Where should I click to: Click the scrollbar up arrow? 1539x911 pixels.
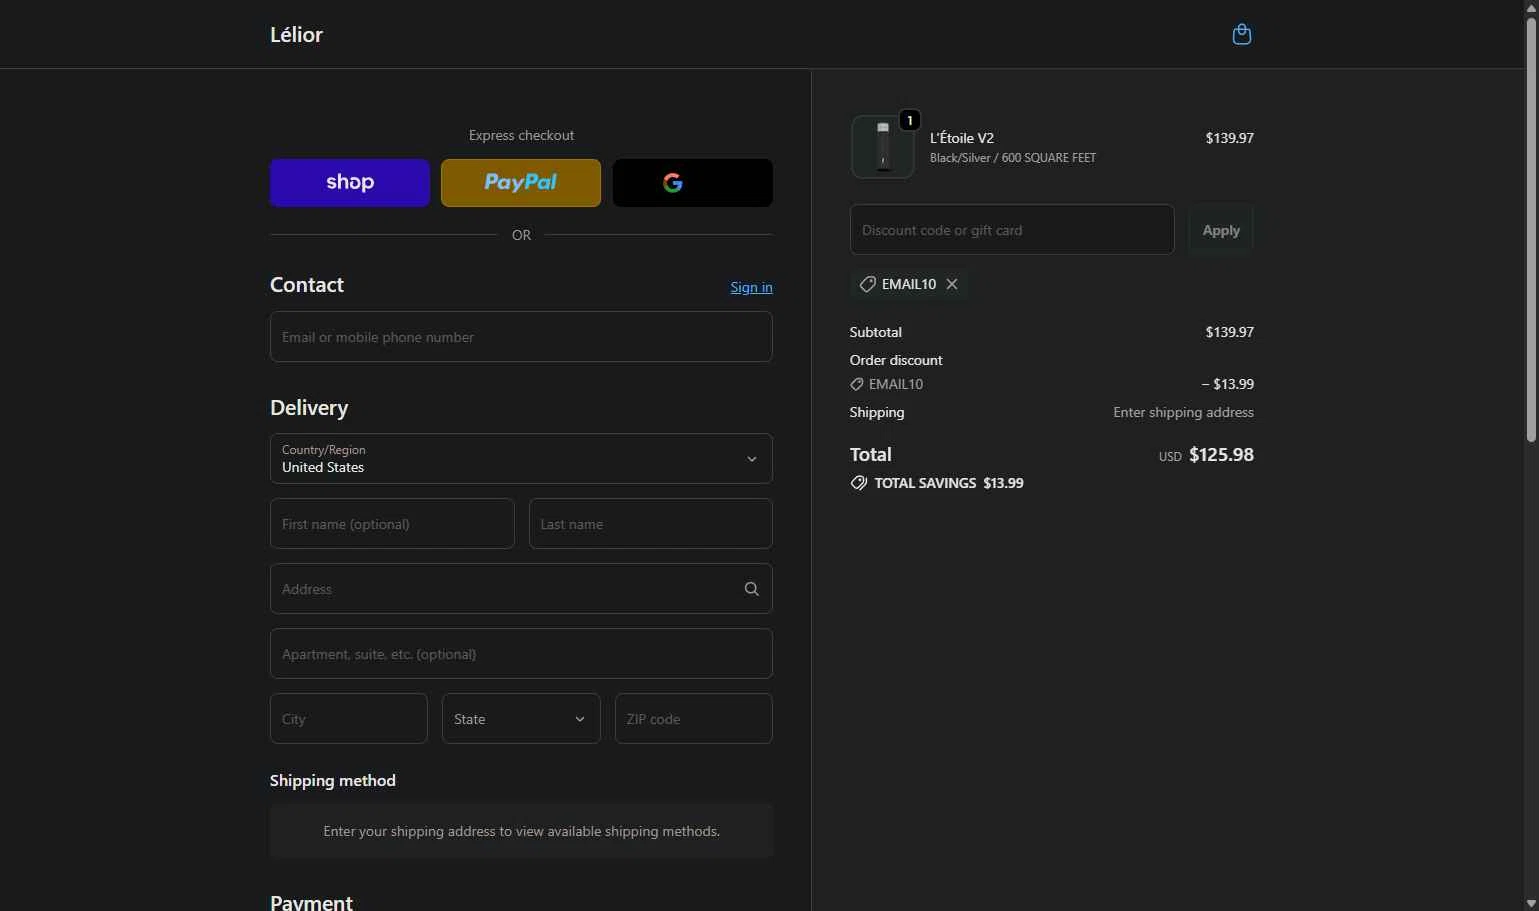point(1531,7)
